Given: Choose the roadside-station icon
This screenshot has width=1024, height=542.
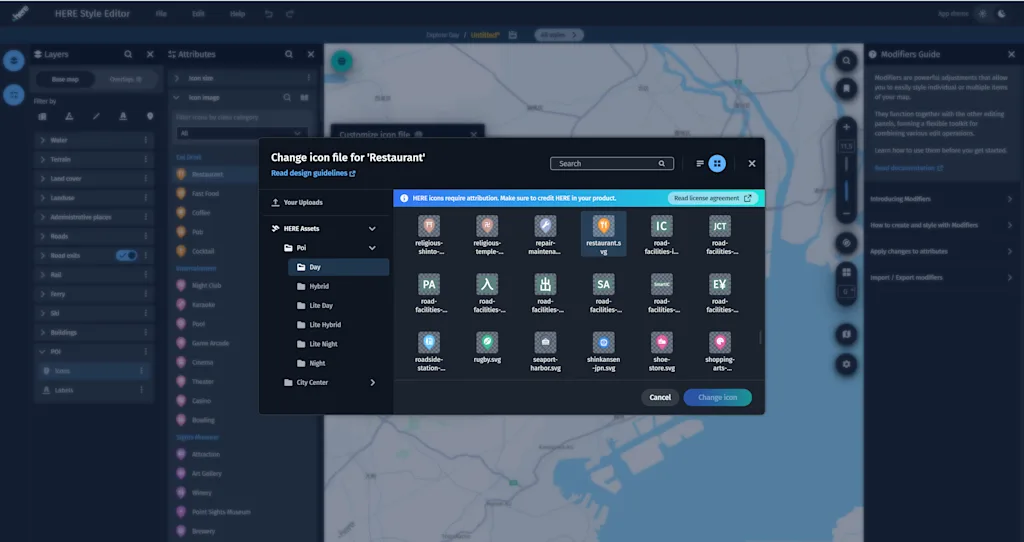Looking at the screenshot, I should tap(429, 342).
